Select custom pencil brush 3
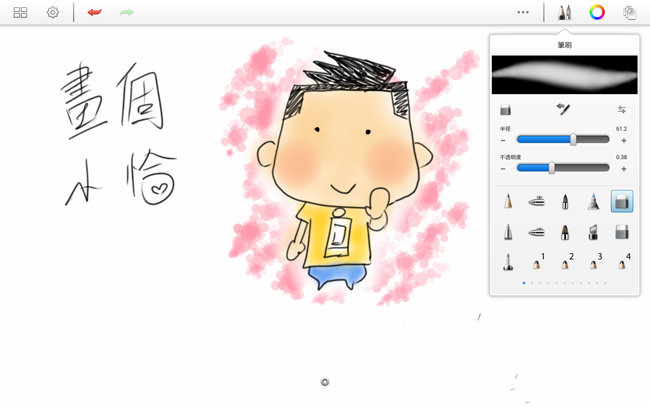Viewport: 650px width, 406px height. (595, 261)
